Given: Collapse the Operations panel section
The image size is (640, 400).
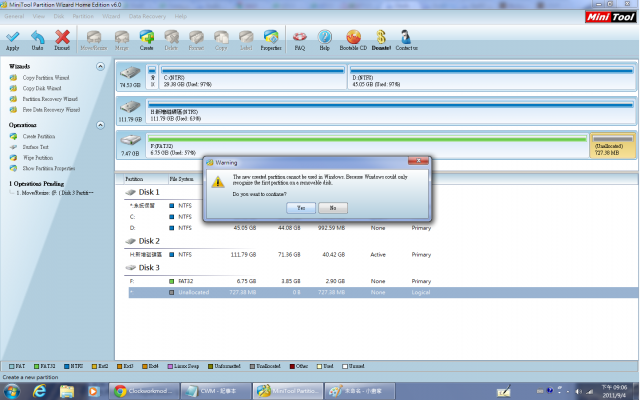Looking at the screenshot, I should [x=100, y=125].
